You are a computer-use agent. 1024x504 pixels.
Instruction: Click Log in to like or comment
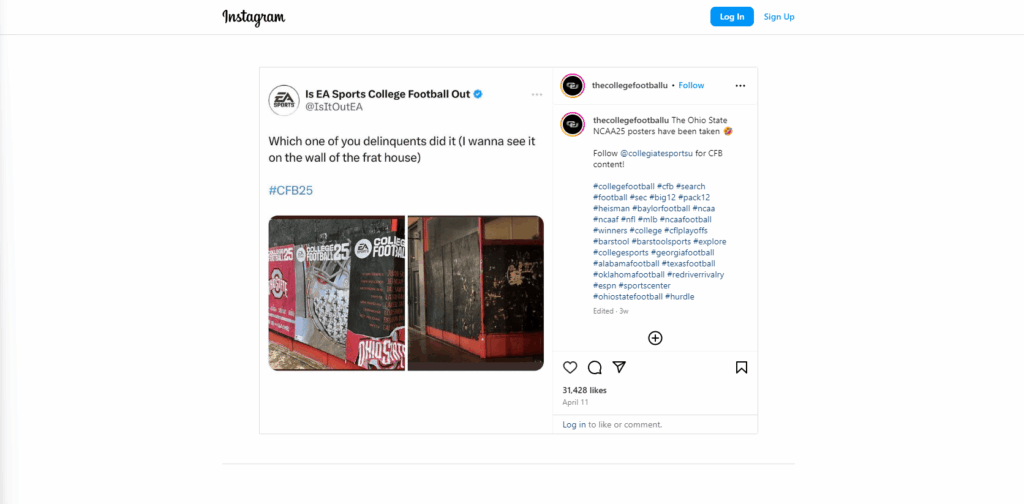574,424
